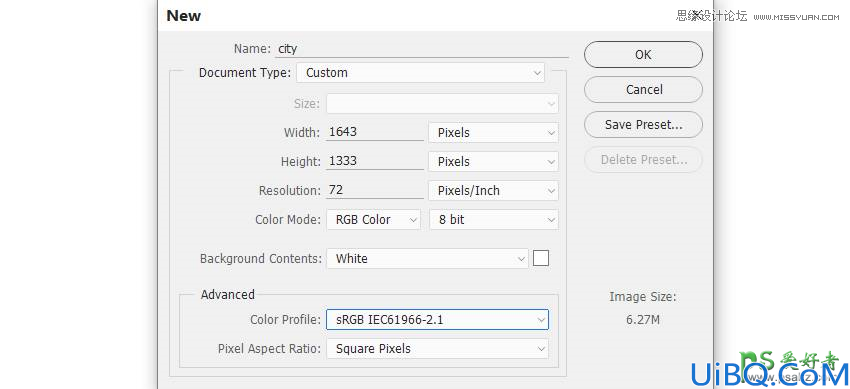
Task: Open the Width units dropdown
Action: click(x=493, y=133)
